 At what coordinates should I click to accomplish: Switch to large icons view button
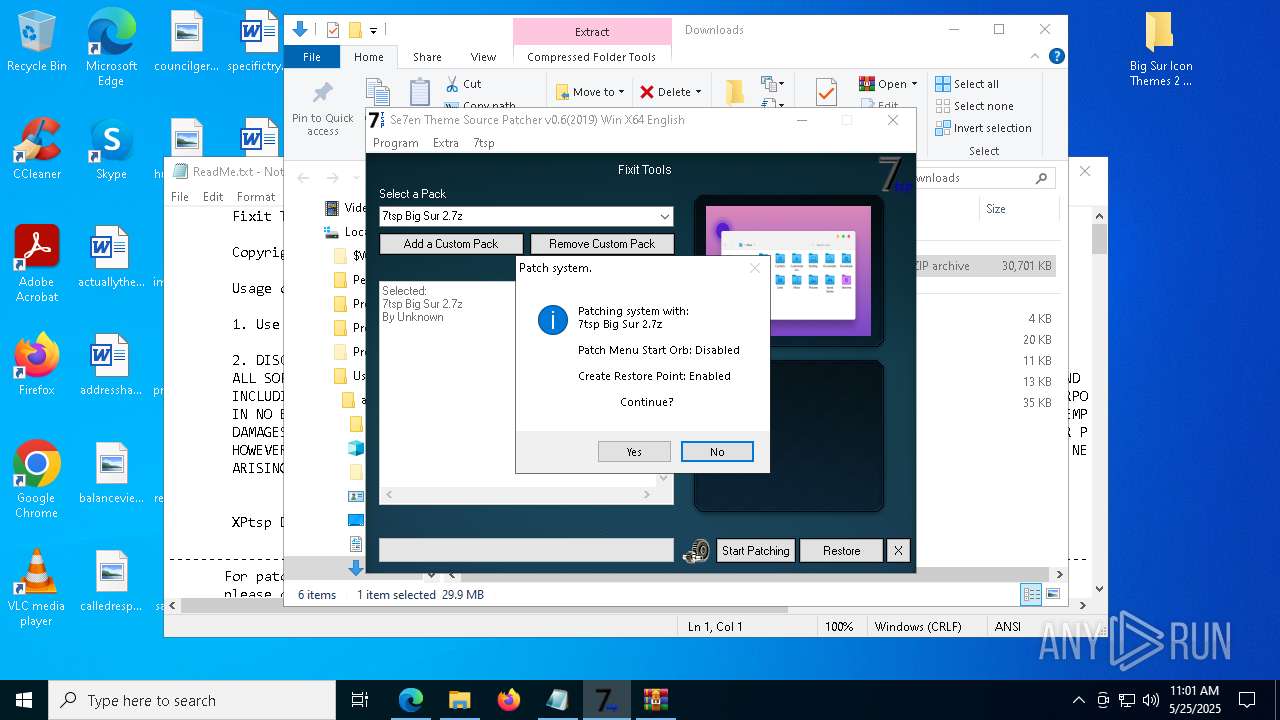click(x=1052, y=594)
